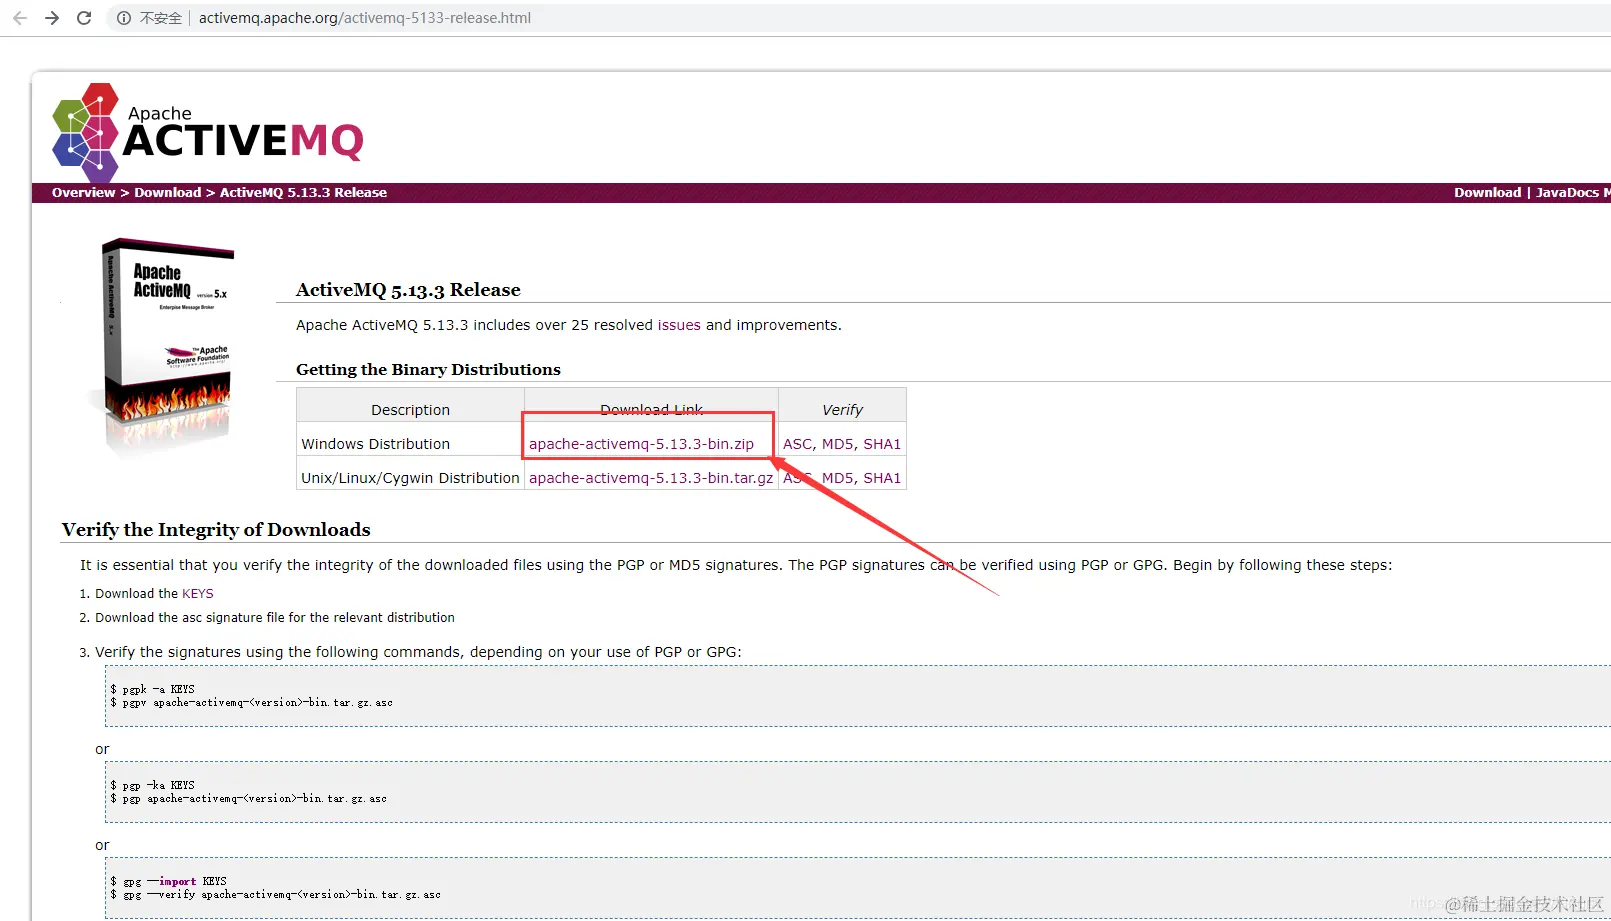The image size is (1611, 921).
Task: Click the 'gpg --import KEYS' command line
Action: point(169,881)
